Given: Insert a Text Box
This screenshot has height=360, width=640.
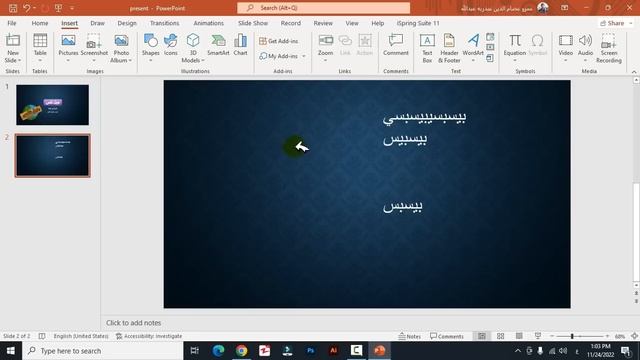Looking at the screenshot, I should [427, 48].
